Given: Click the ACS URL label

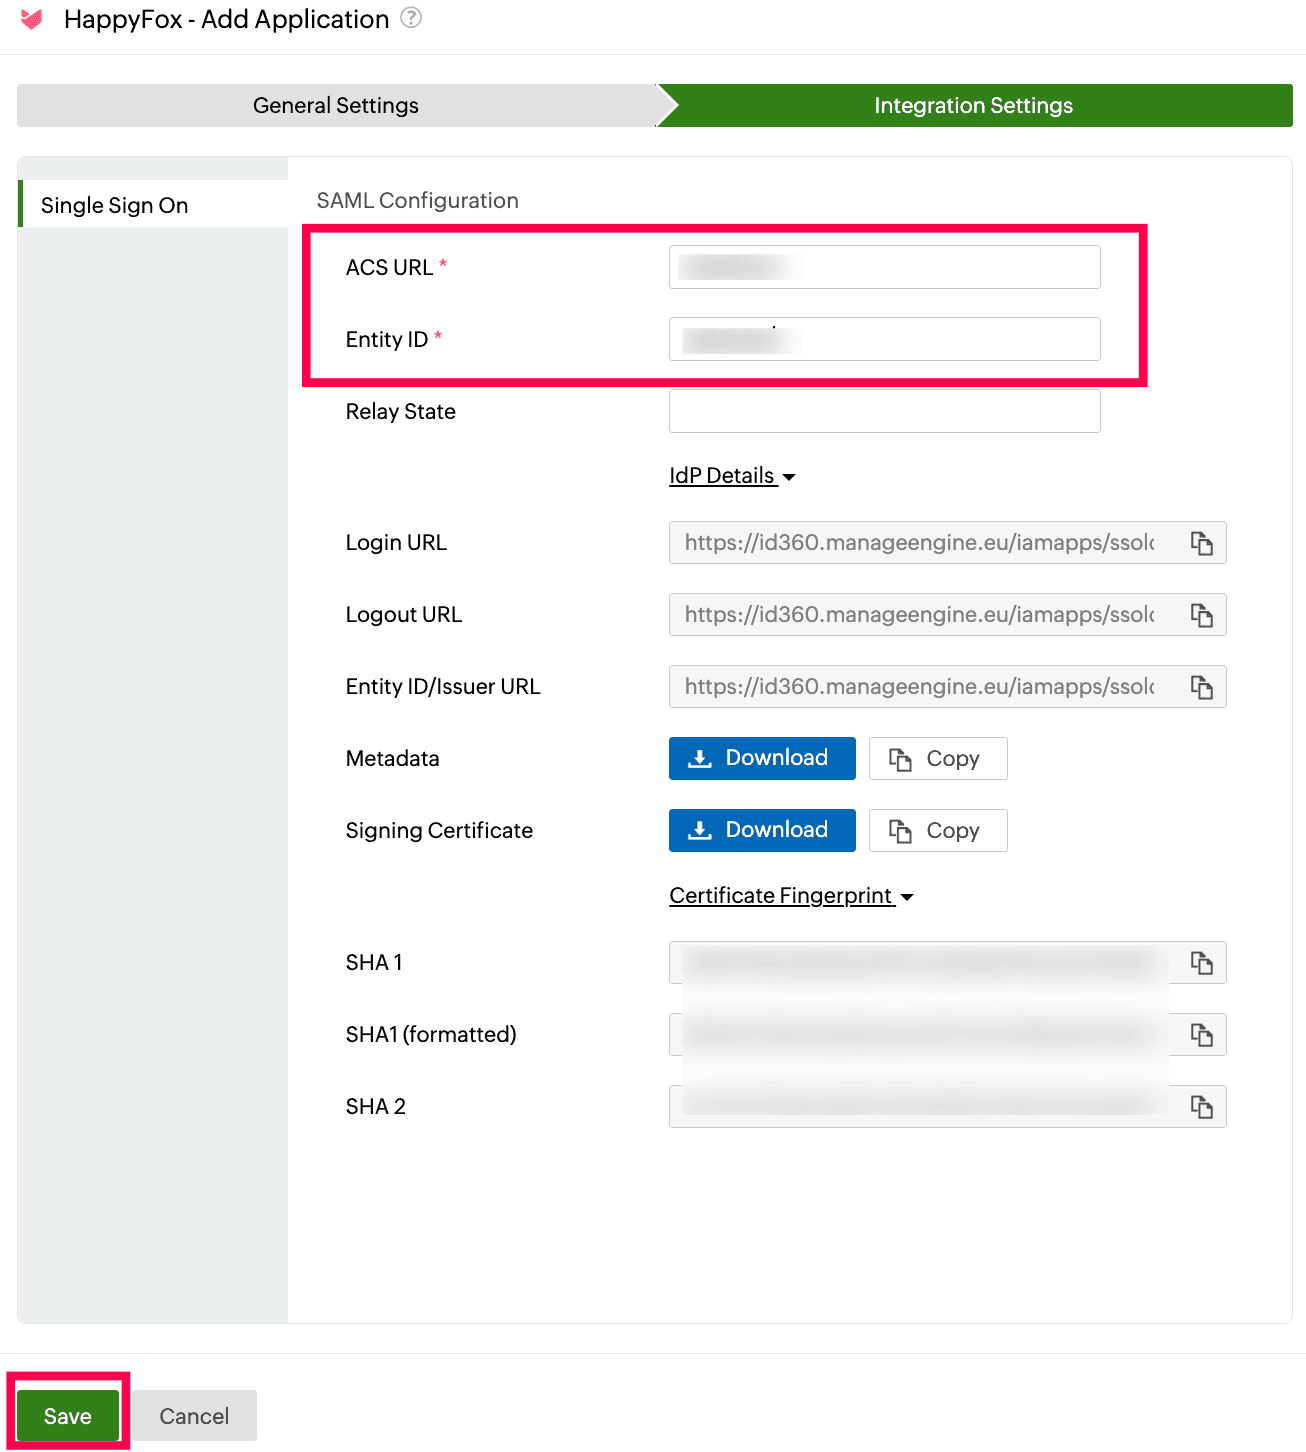Looking at the screenshot, I should pyautogui.click(x=390, y=267).
